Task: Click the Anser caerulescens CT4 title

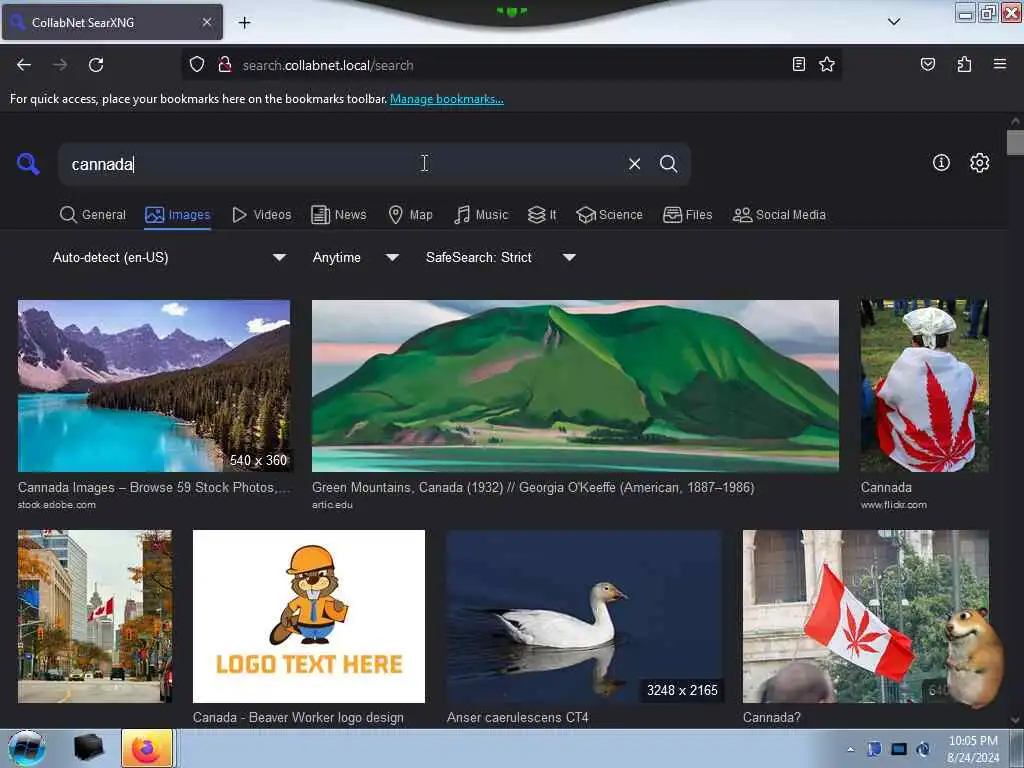Action: [518, 717]
